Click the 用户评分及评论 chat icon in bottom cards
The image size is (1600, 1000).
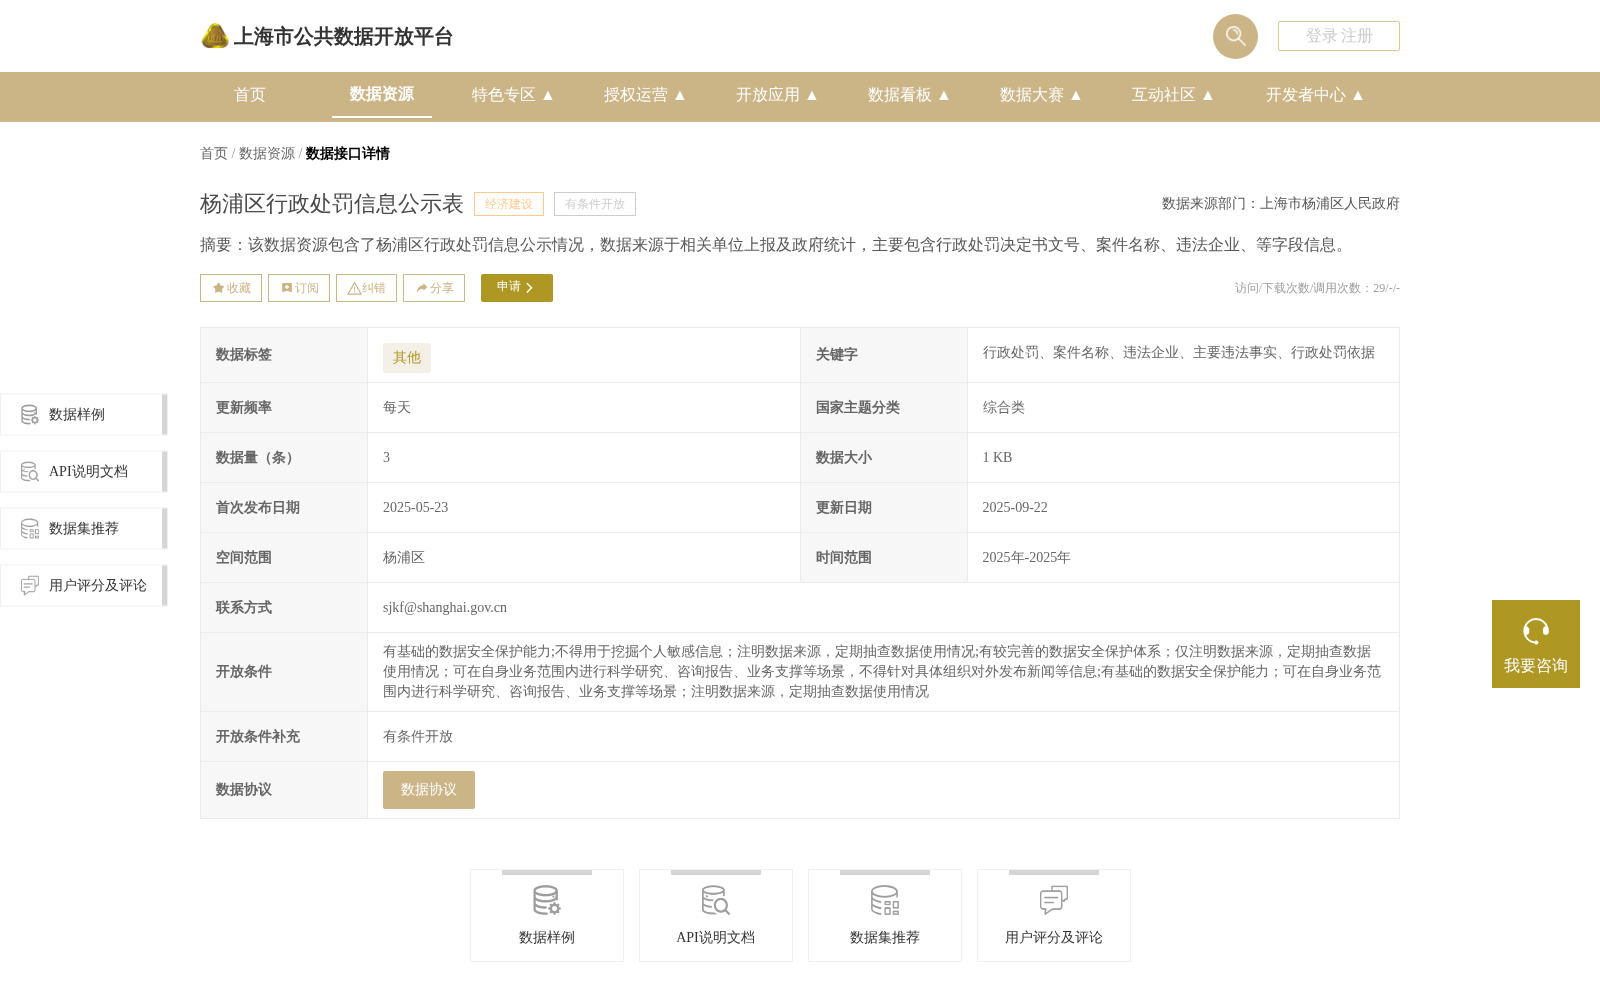(1054, 900)
